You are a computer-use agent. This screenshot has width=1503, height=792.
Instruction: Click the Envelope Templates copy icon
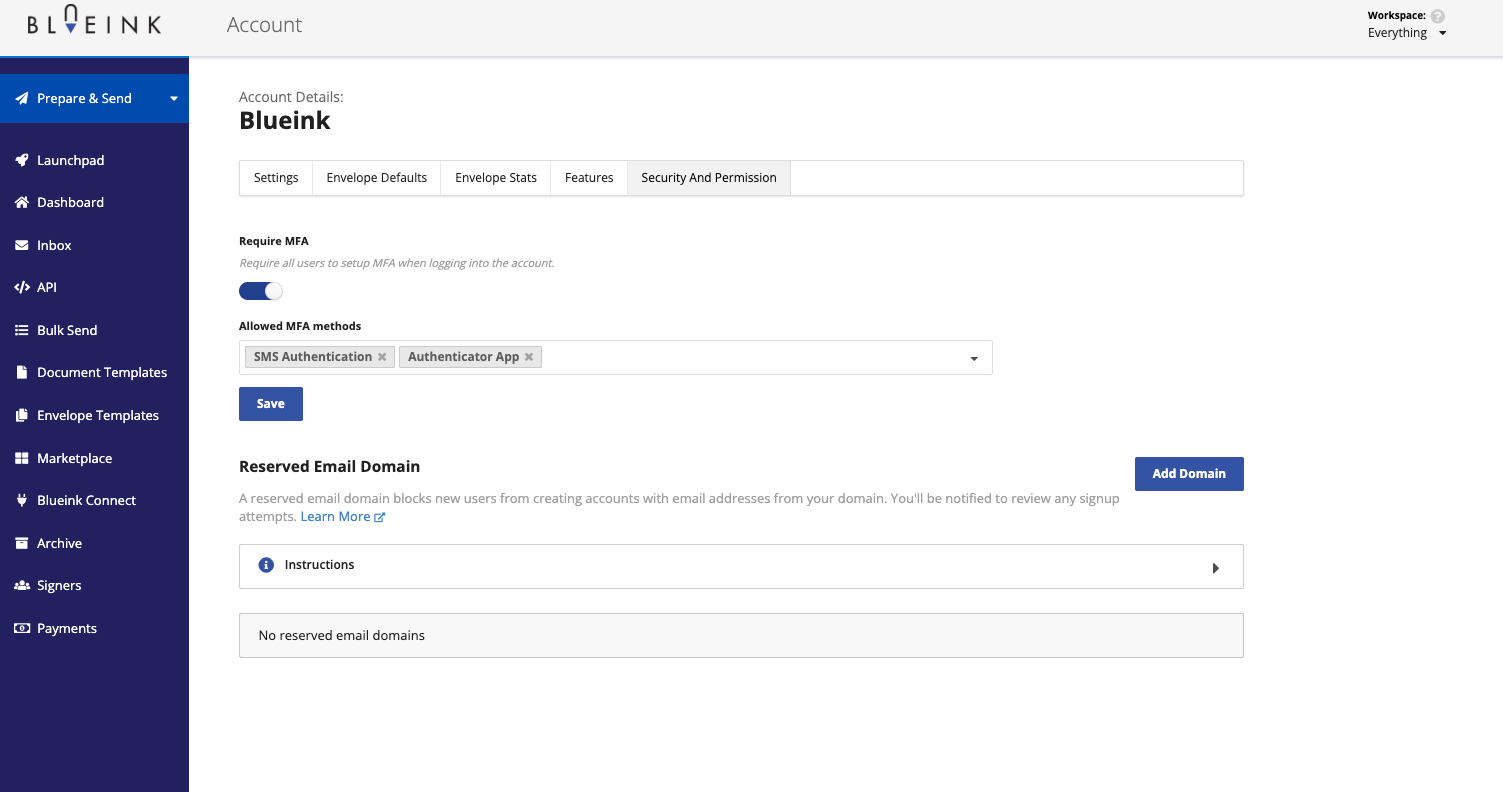tap(22, 415)
